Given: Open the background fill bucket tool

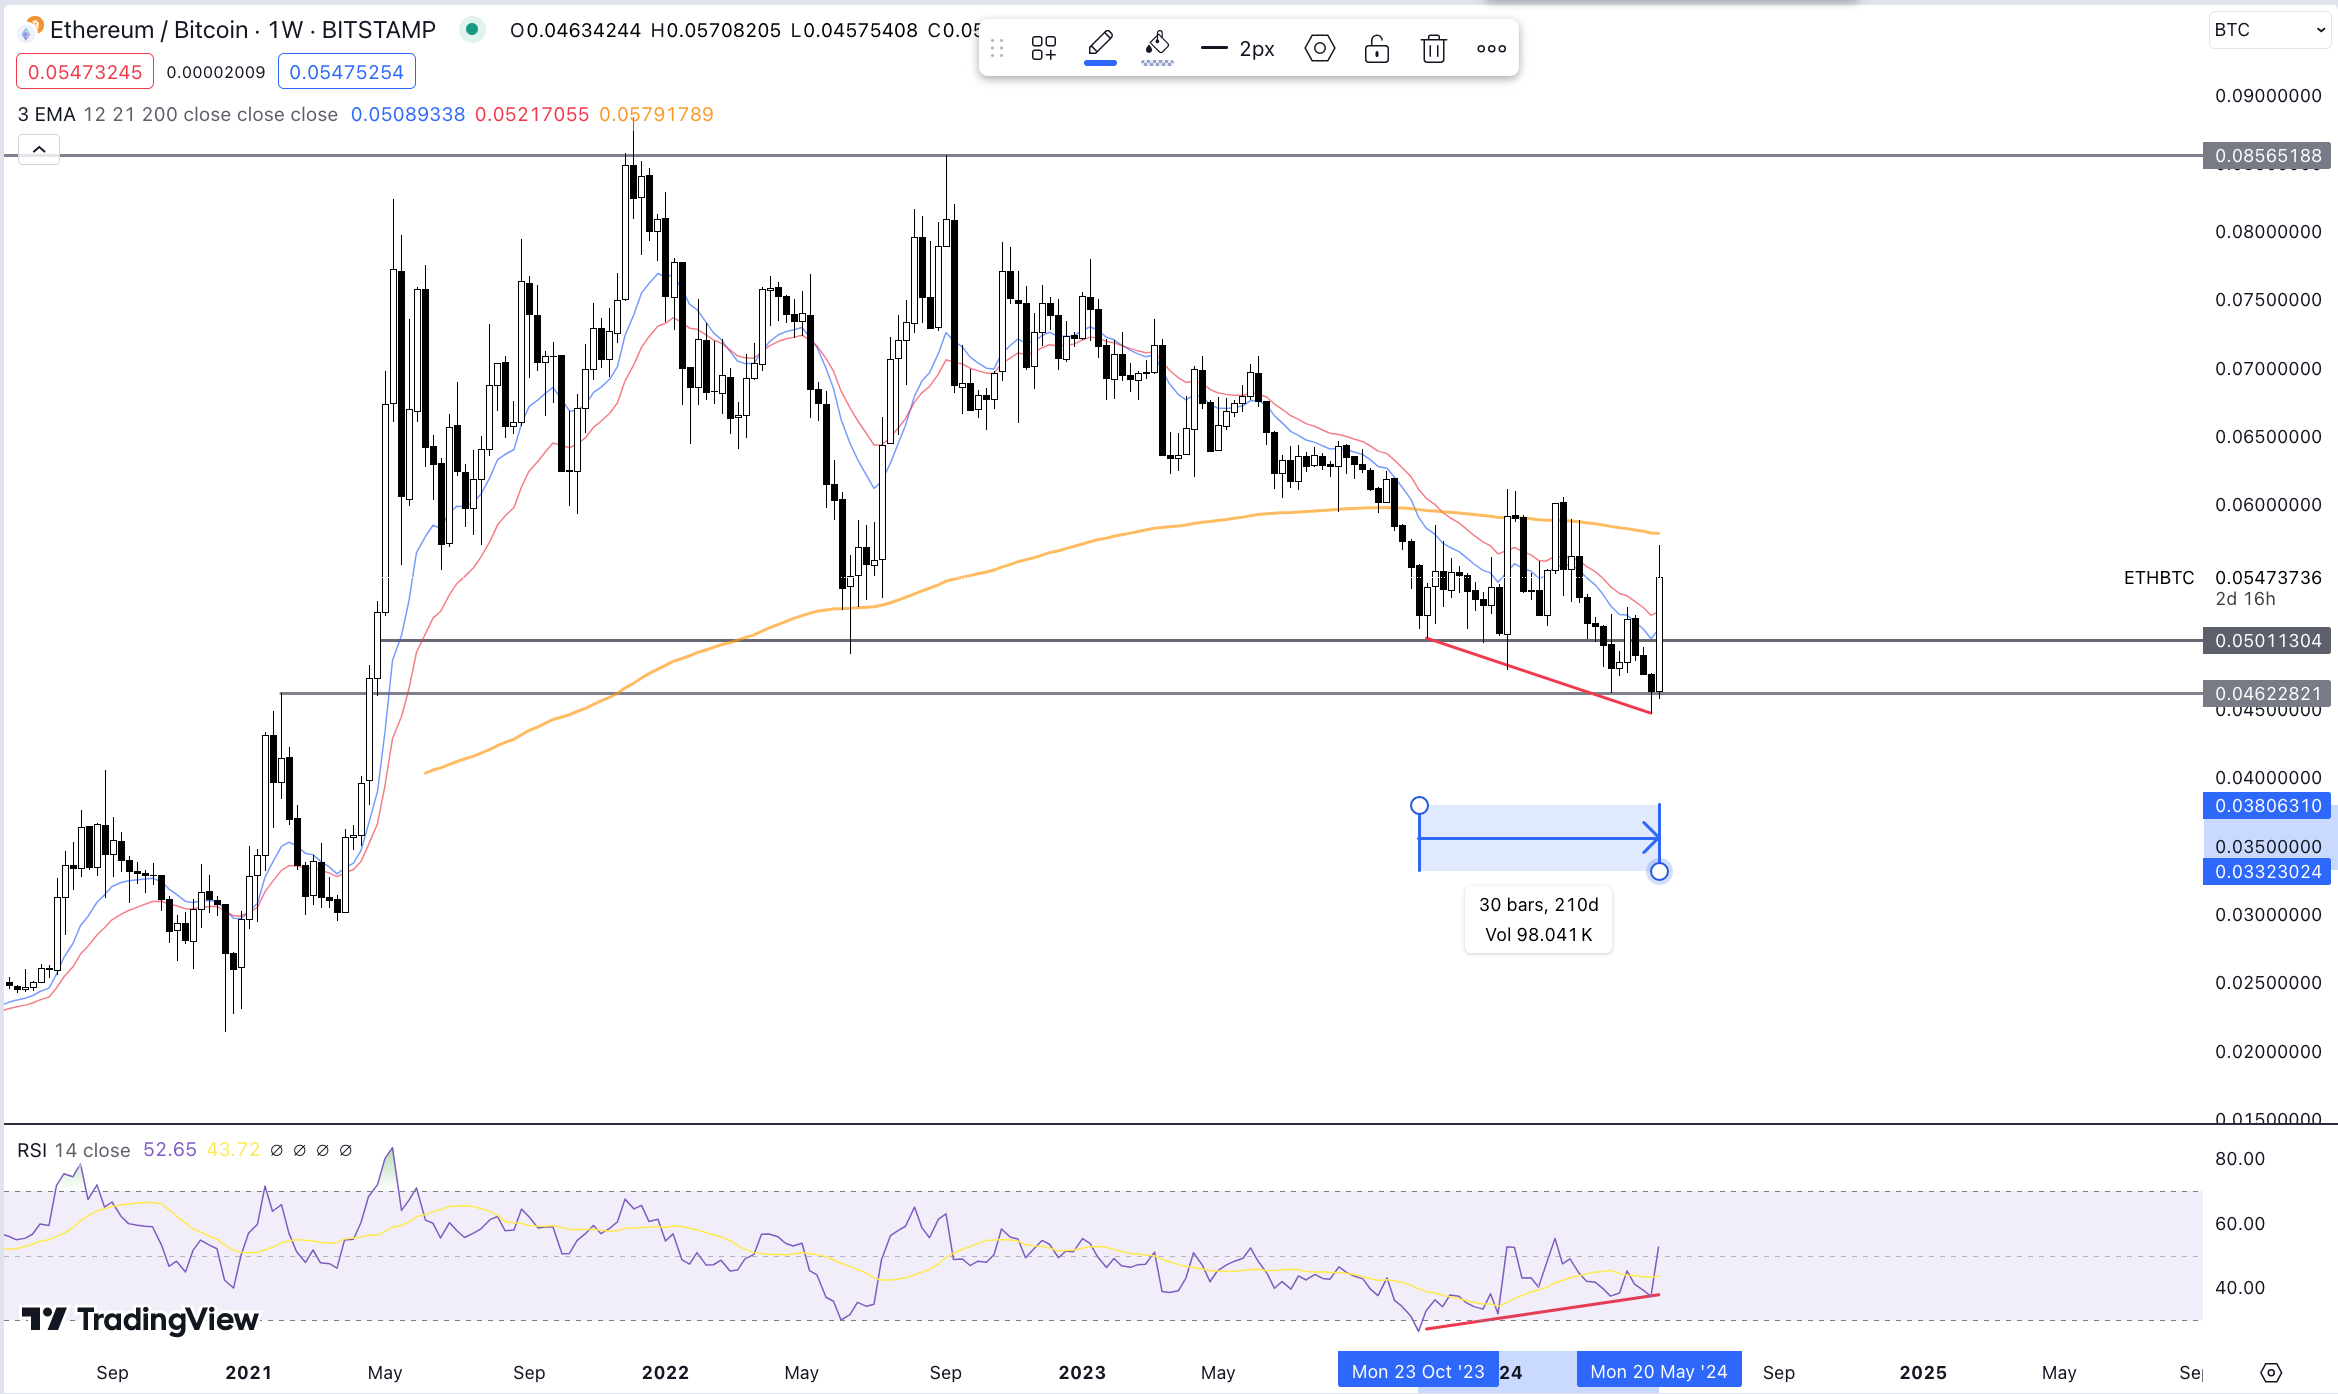Looking at the screenshot, I should click(x=1157, y=46).
